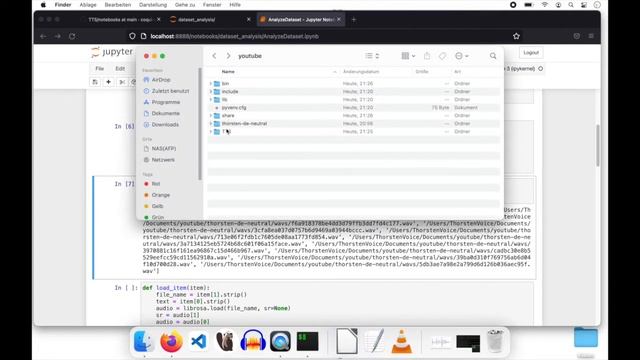Open the Finder action menu
640x360 pixels.
pos(462,56)
